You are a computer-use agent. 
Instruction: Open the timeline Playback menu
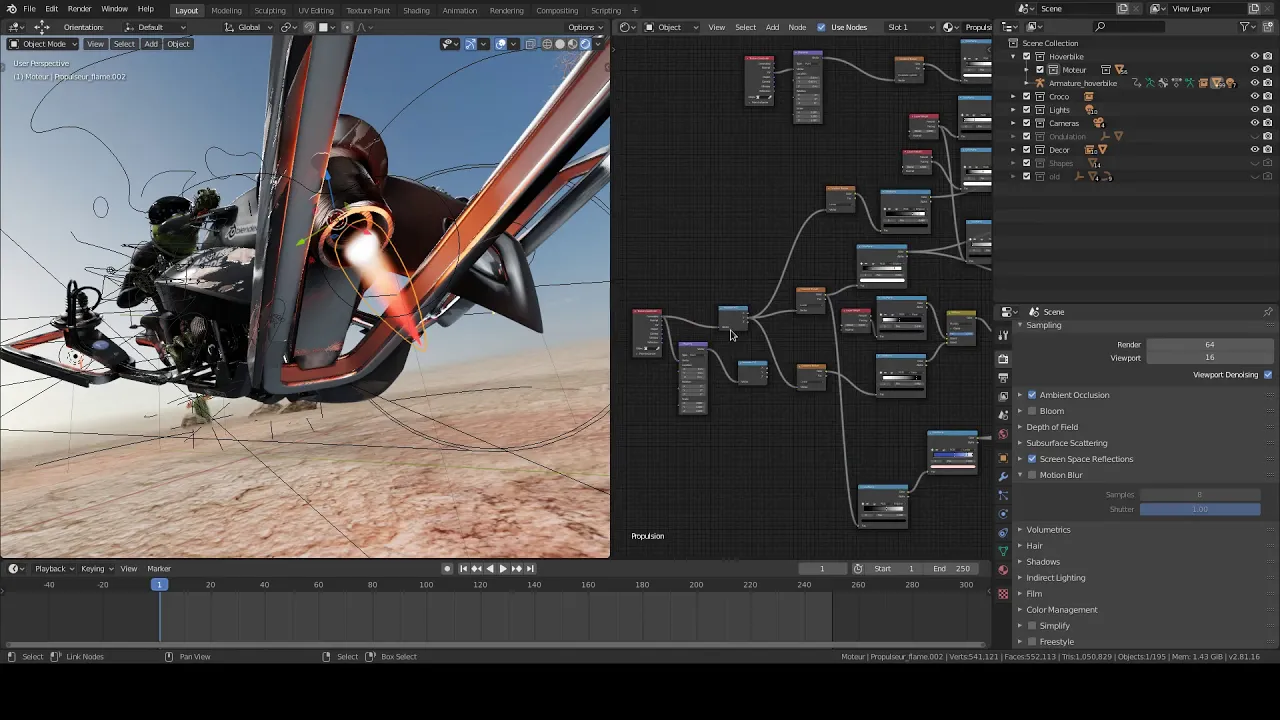[x=54, y=569]
